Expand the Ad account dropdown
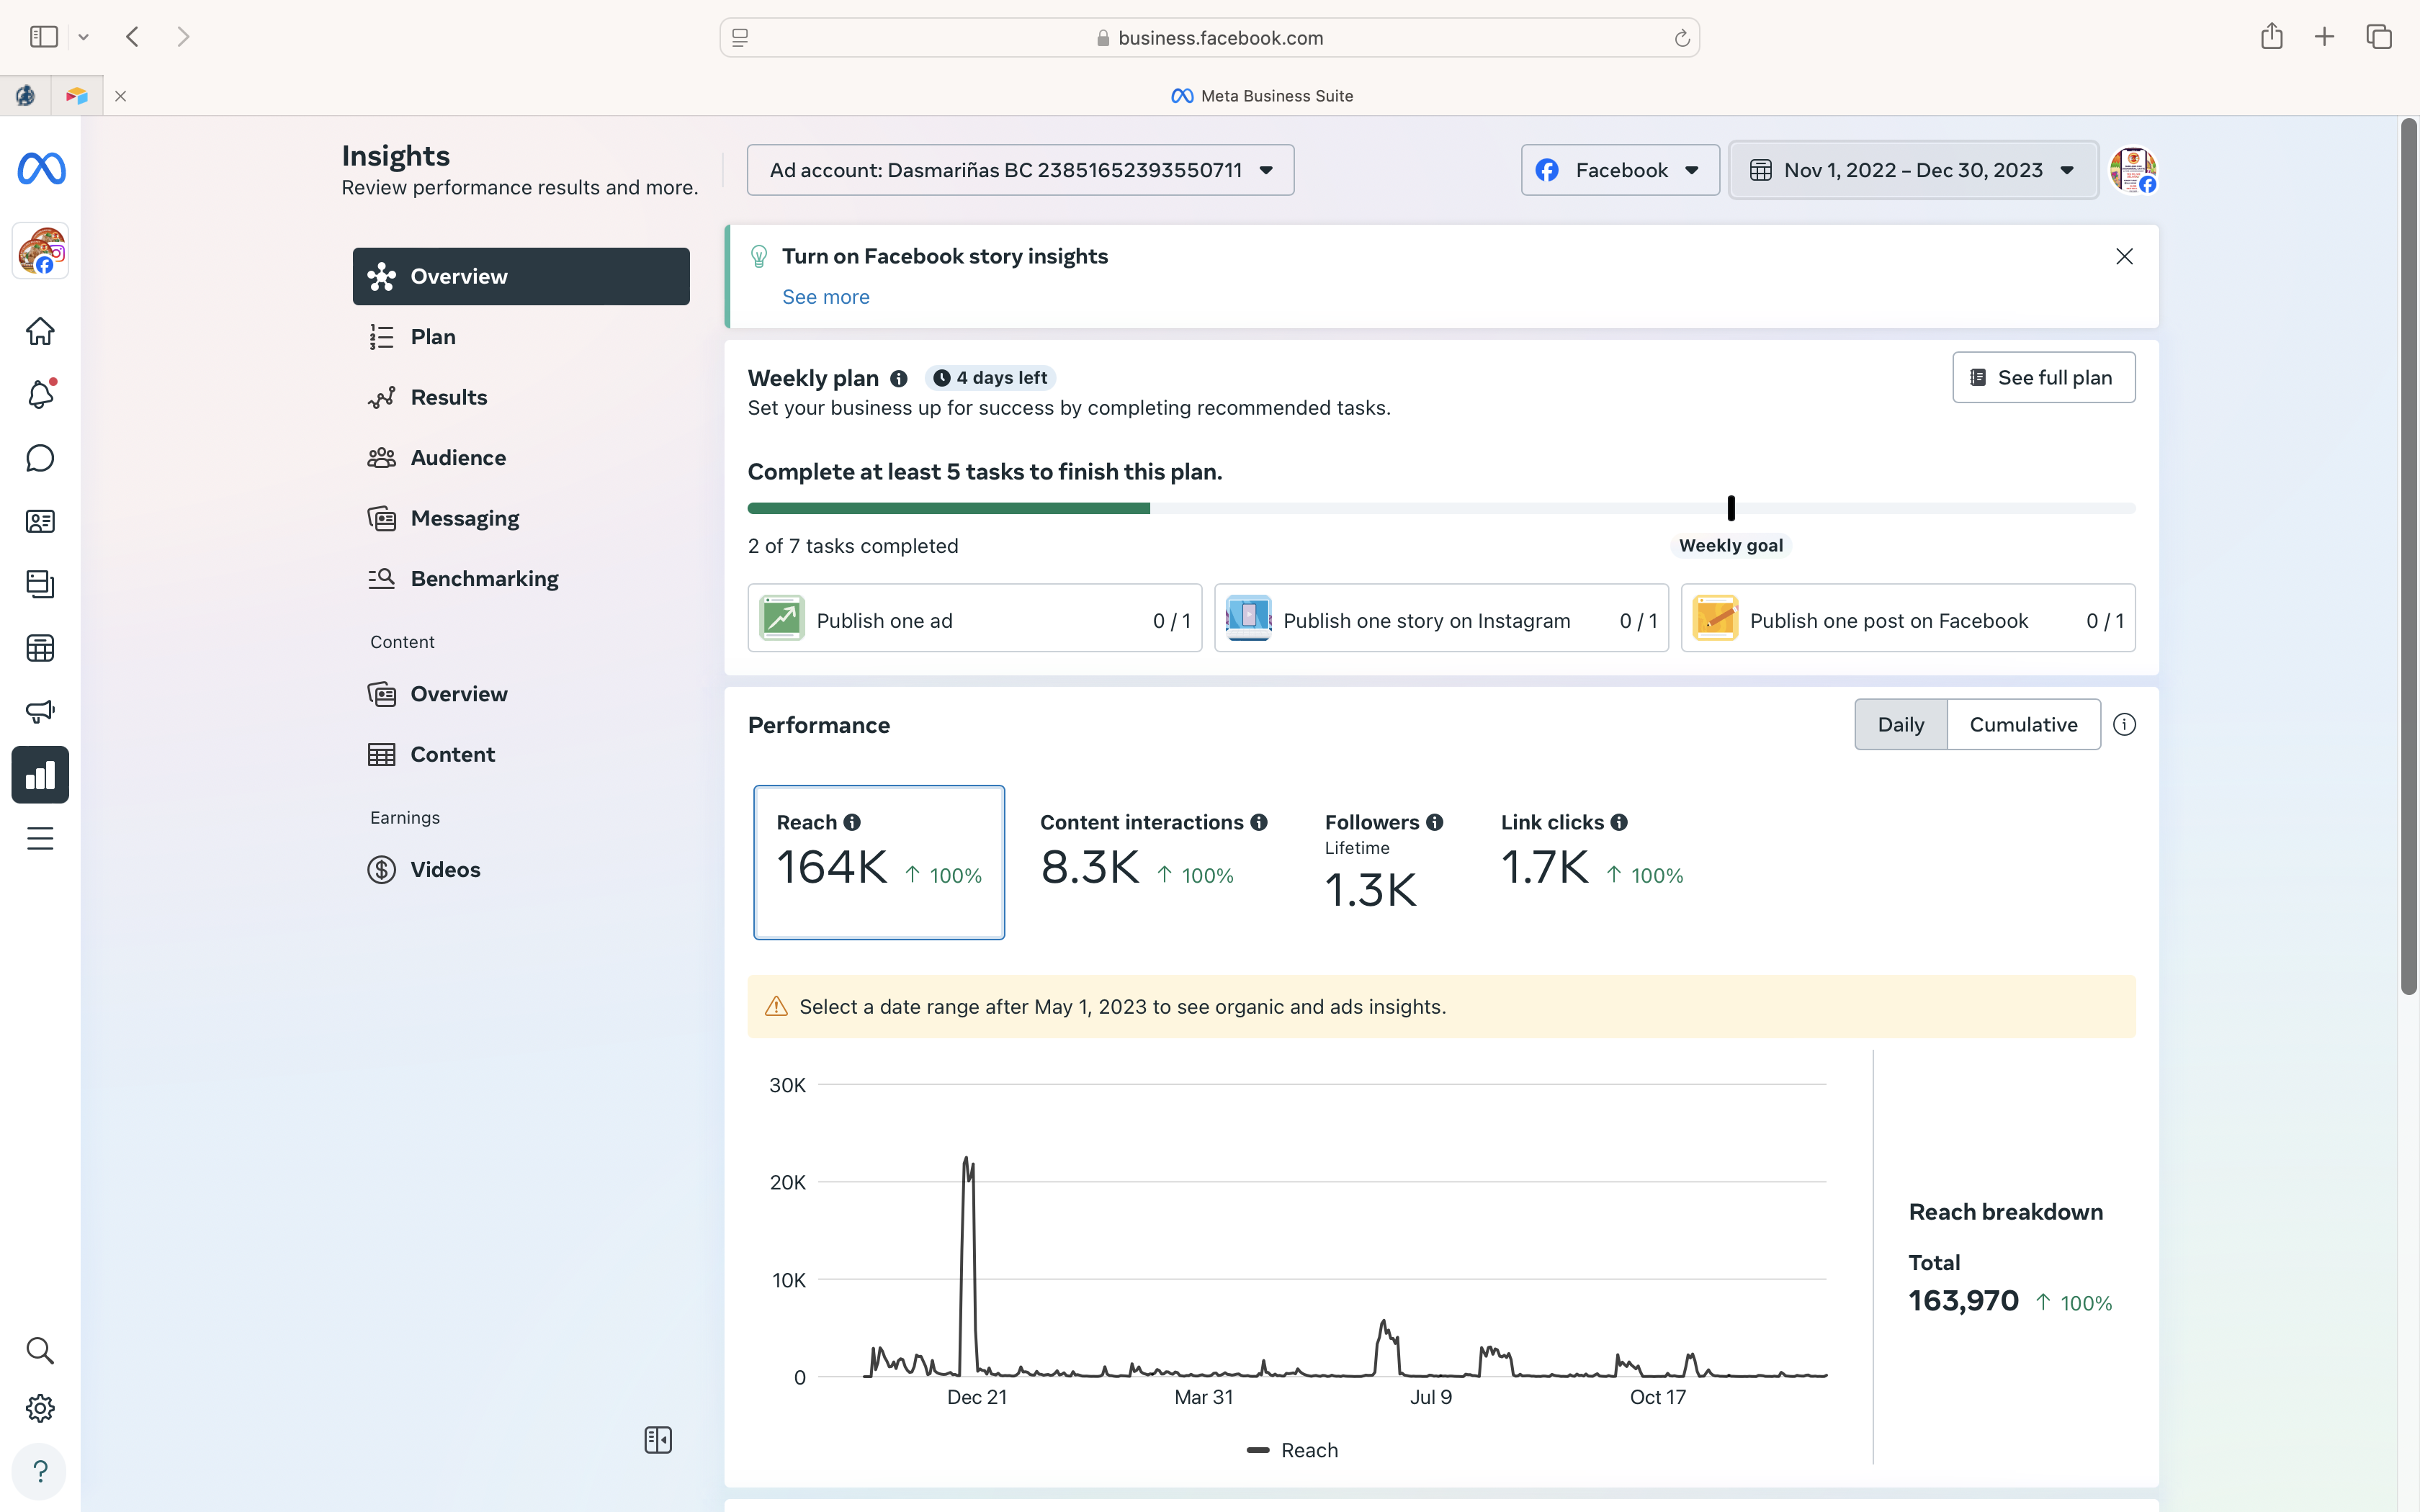This screenshot has height=1512, width=2420. coord(1020,170)
